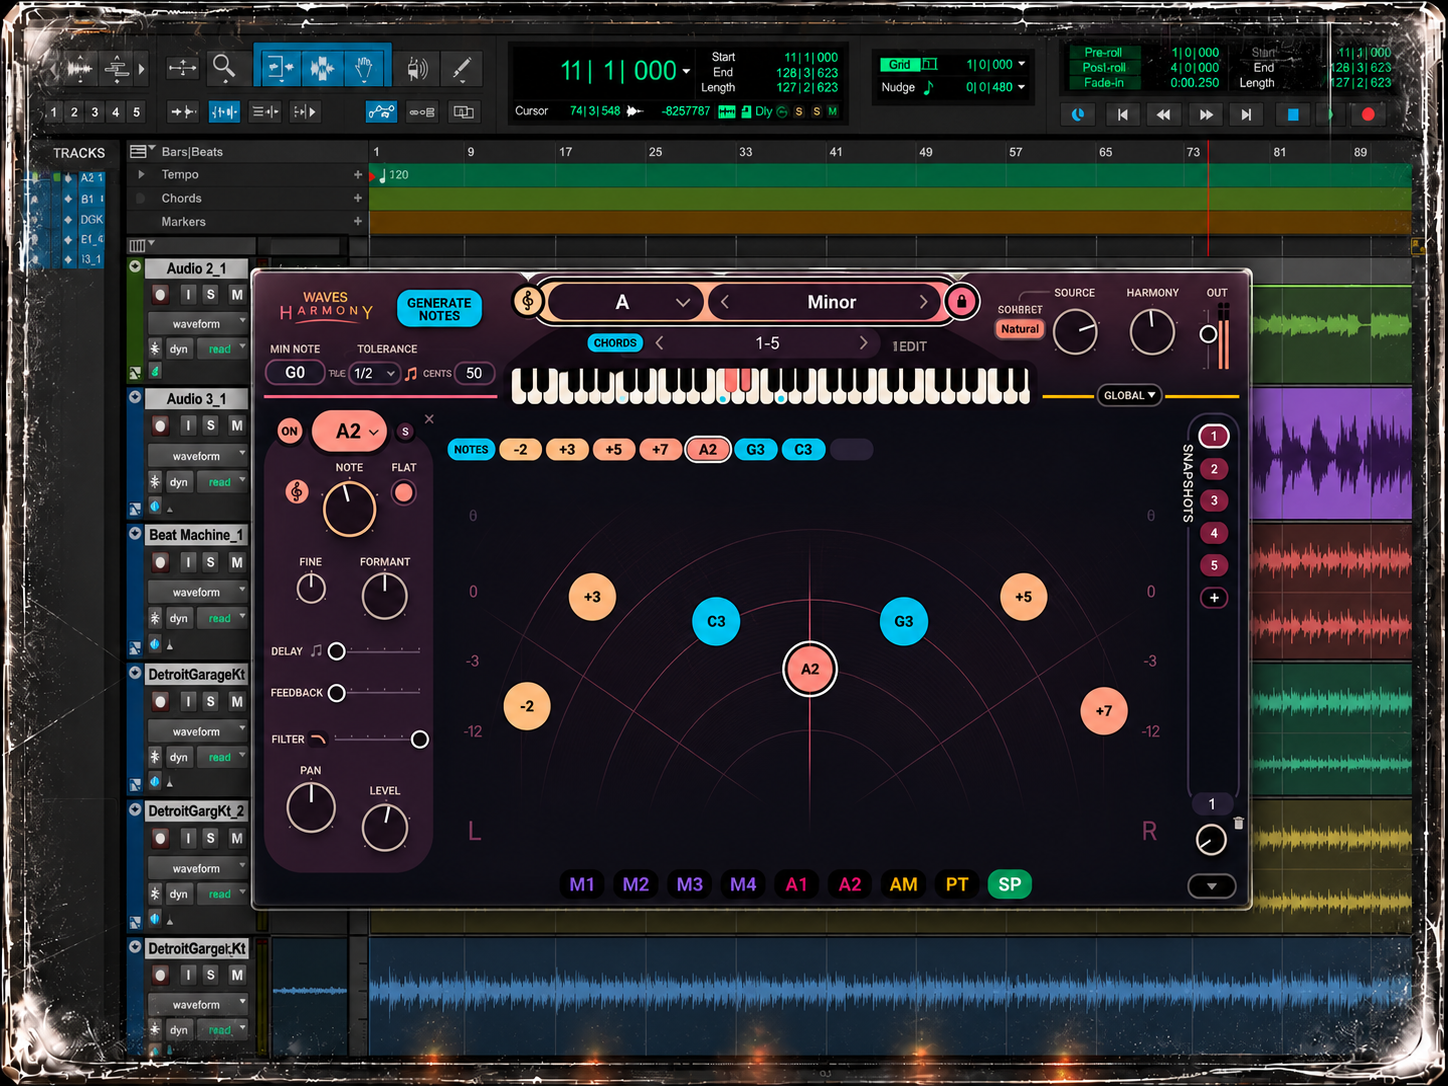Click the EDIT chords button
The height and width of the screenshot is (1086, 1448).
(909, 346)
